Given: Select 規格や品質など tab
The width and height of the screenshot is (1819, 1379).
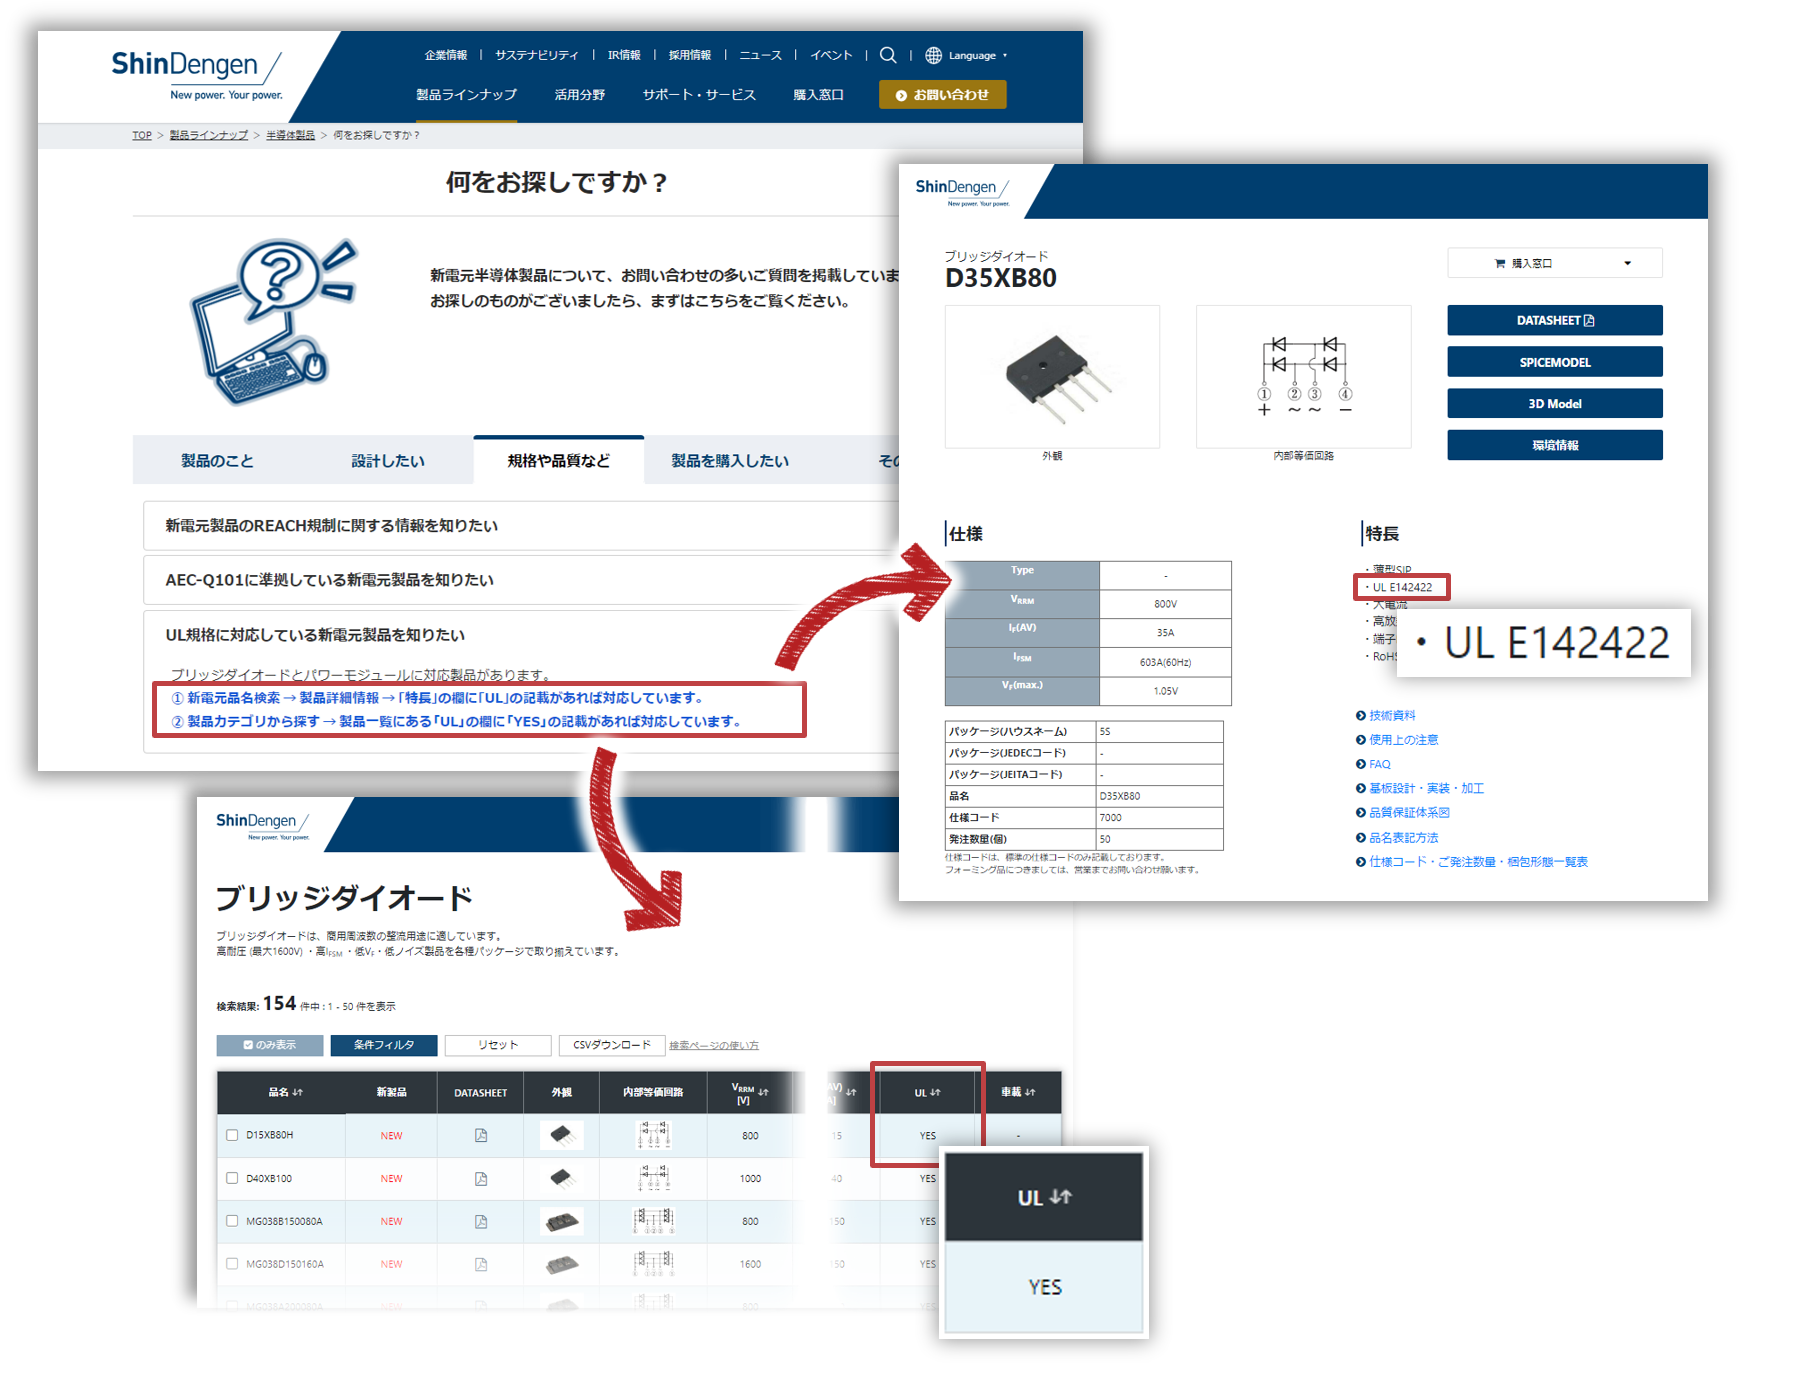Looking at the screenshot, I should coord(559,461).
